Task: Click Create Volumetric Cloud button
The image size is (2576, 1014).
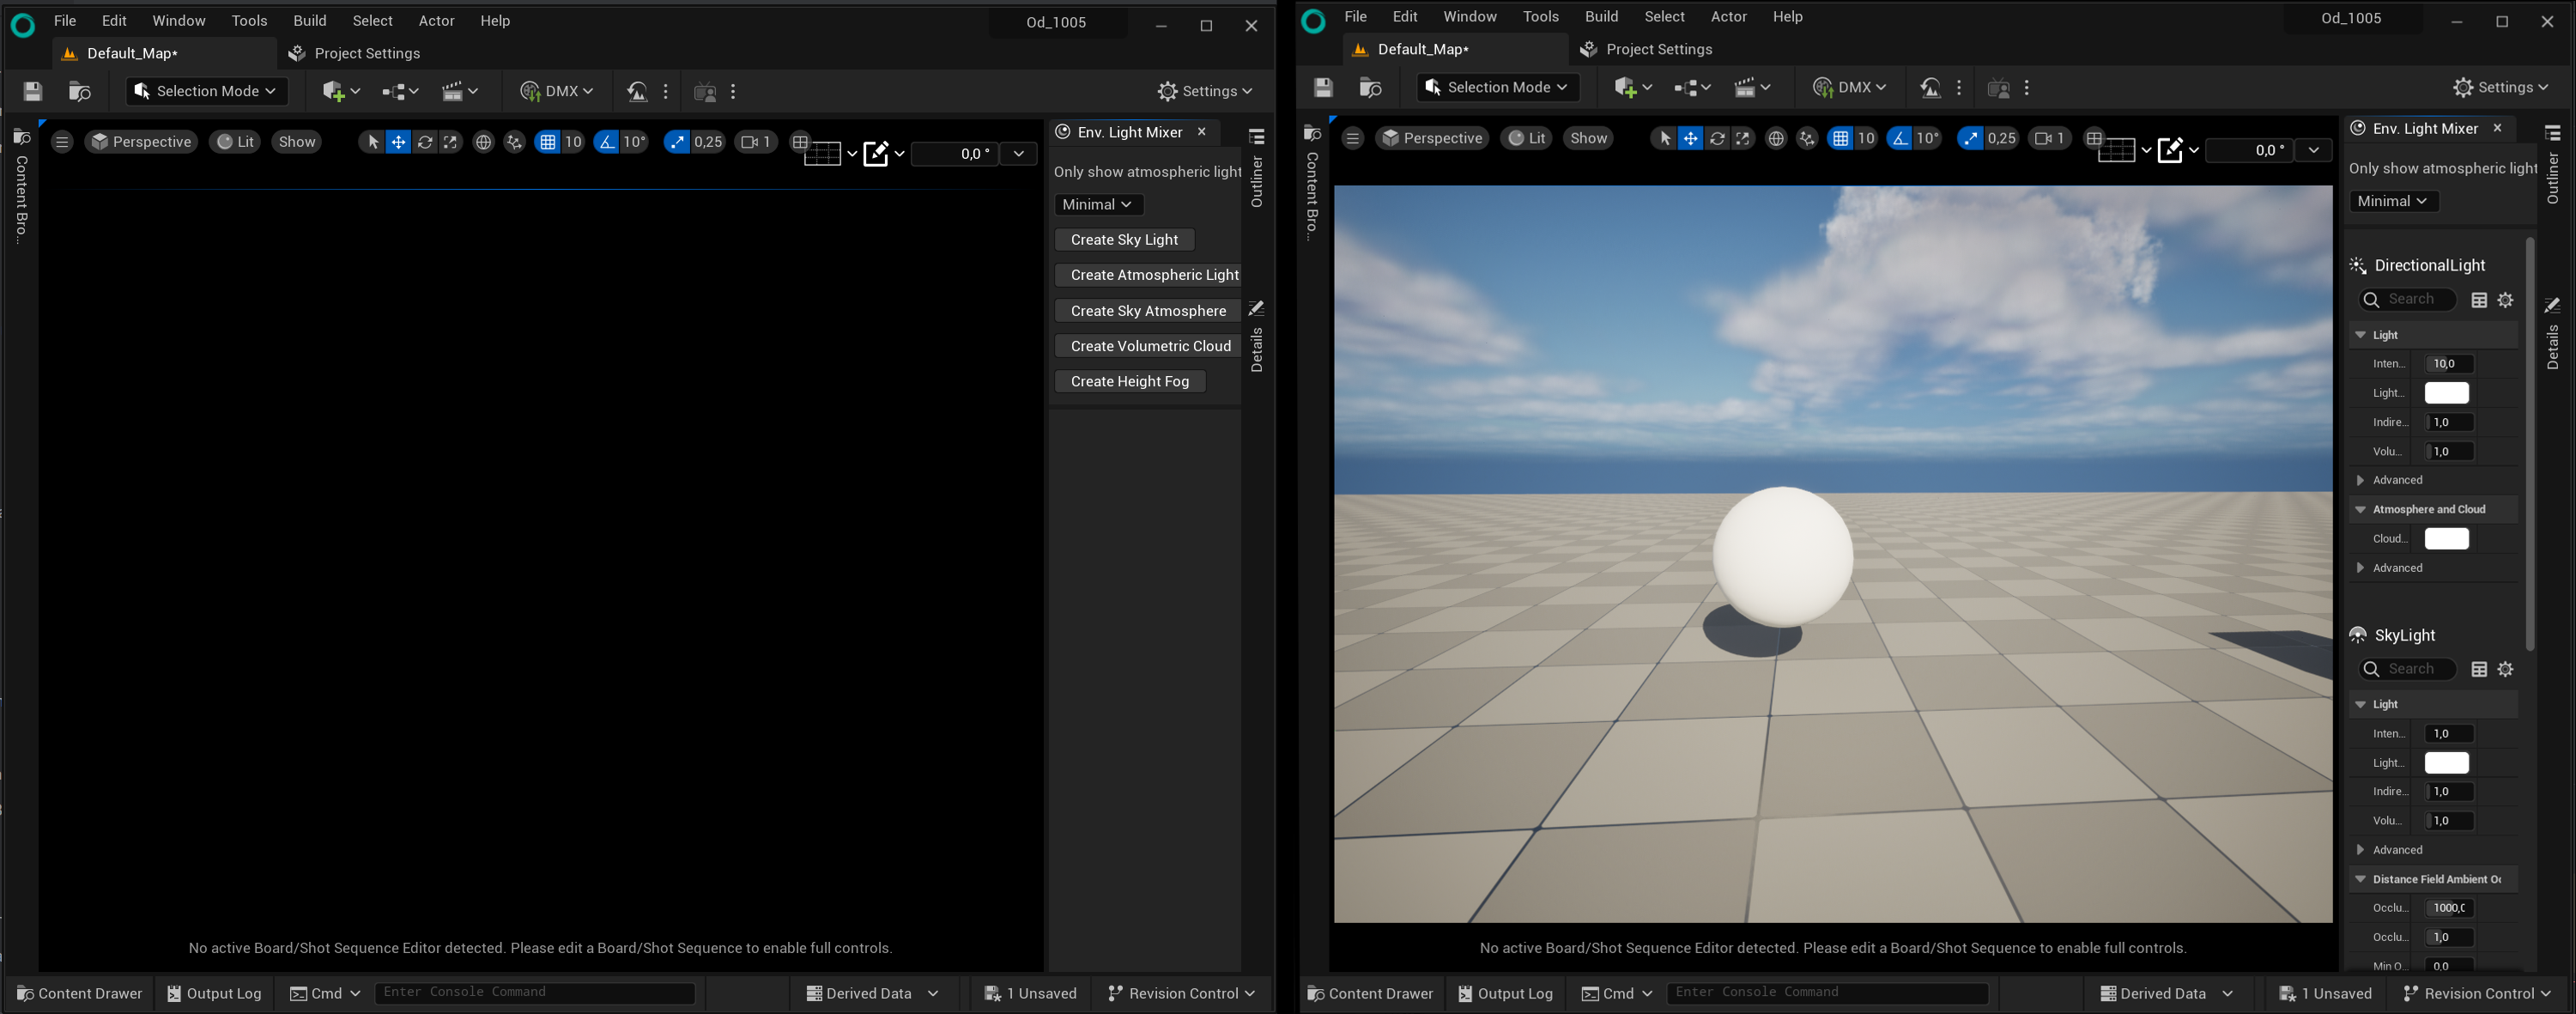Action: tap(1150, 345)
